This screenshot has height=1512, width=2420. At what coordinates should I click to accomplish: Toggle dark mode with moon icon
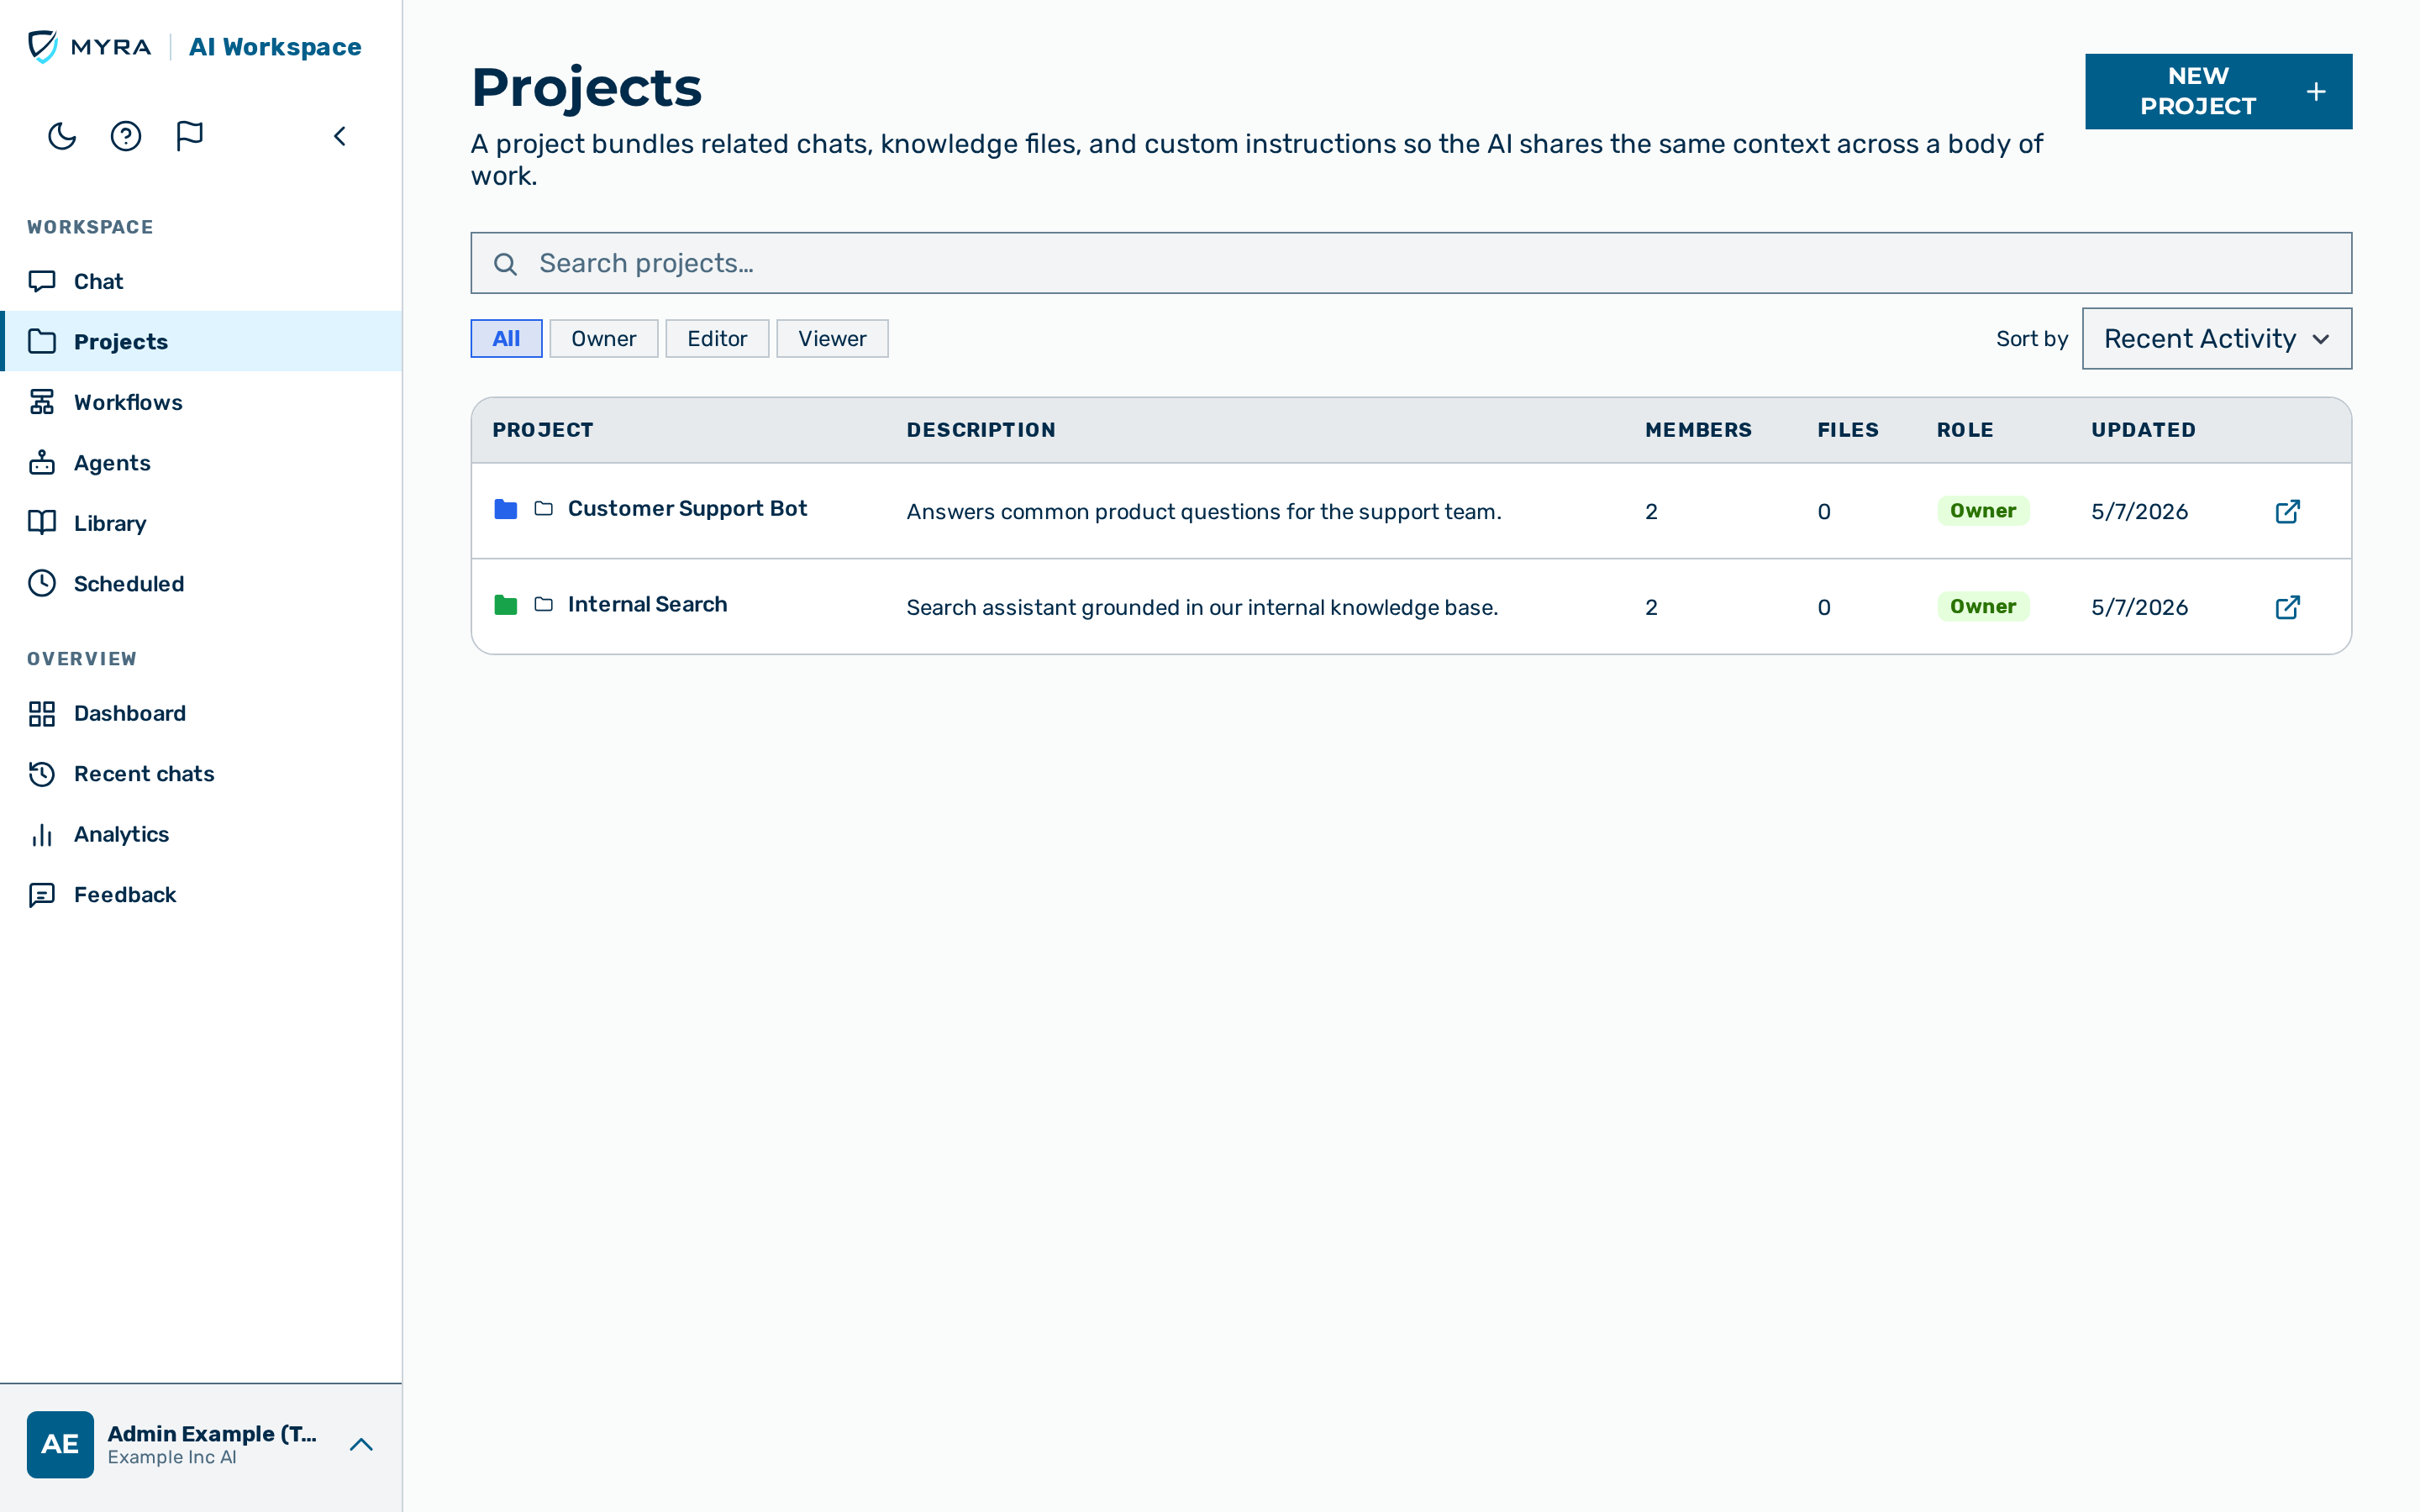[62, 136]
